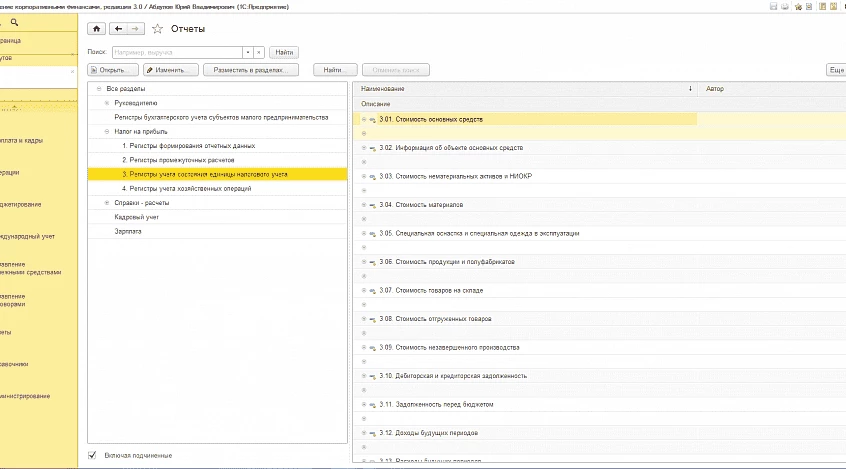Collapse the Все разделы tree node
Screen dimensions: 846x469
pyautogui.click(x=99, y=89)
